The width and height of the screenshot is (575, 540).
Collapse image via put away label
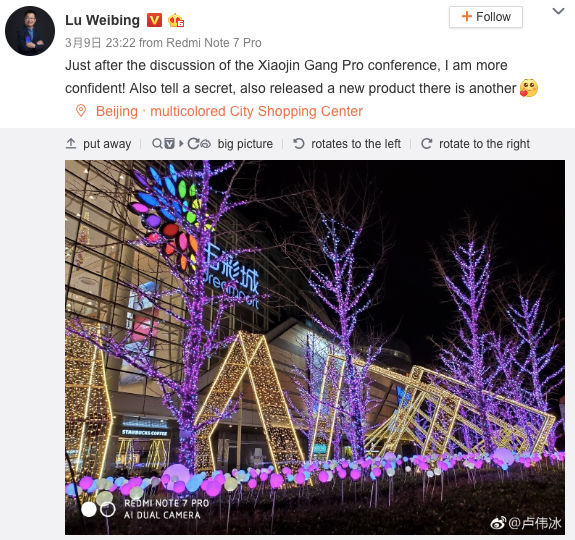point(107,144)
